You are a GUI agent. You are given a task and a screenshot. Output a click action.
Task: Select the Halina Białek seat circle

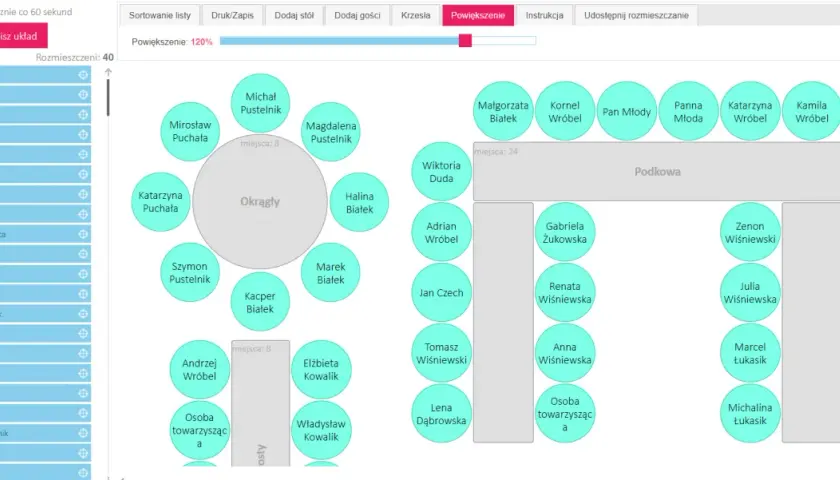click(x=359, y=202)
